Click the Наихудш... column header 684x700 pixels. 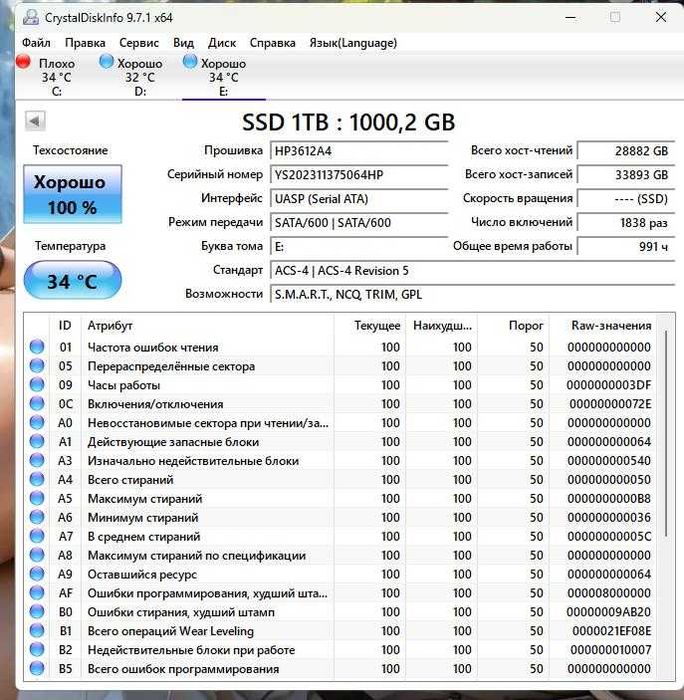coord(442,325)
